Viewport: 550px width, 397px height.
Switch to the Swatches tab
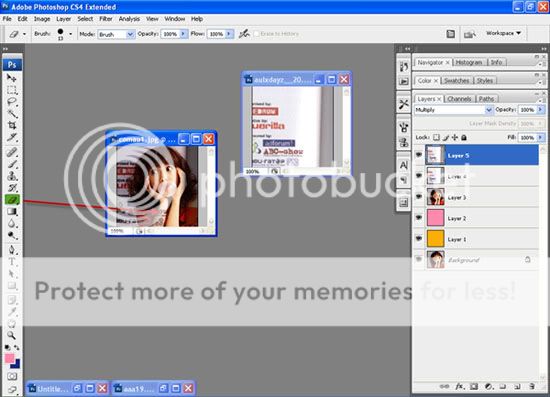click(456, 81)
